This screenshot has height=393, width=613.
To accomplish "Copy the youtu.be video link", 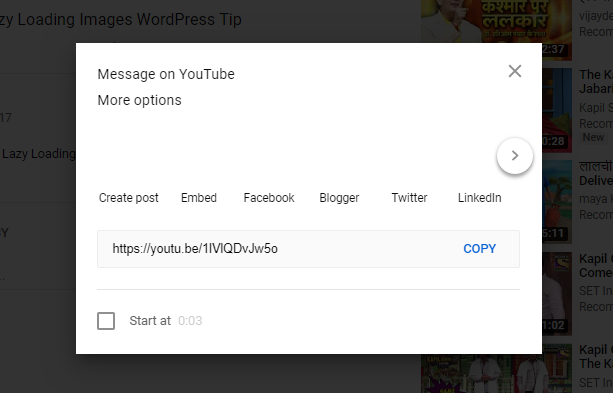I will [480, 249].
